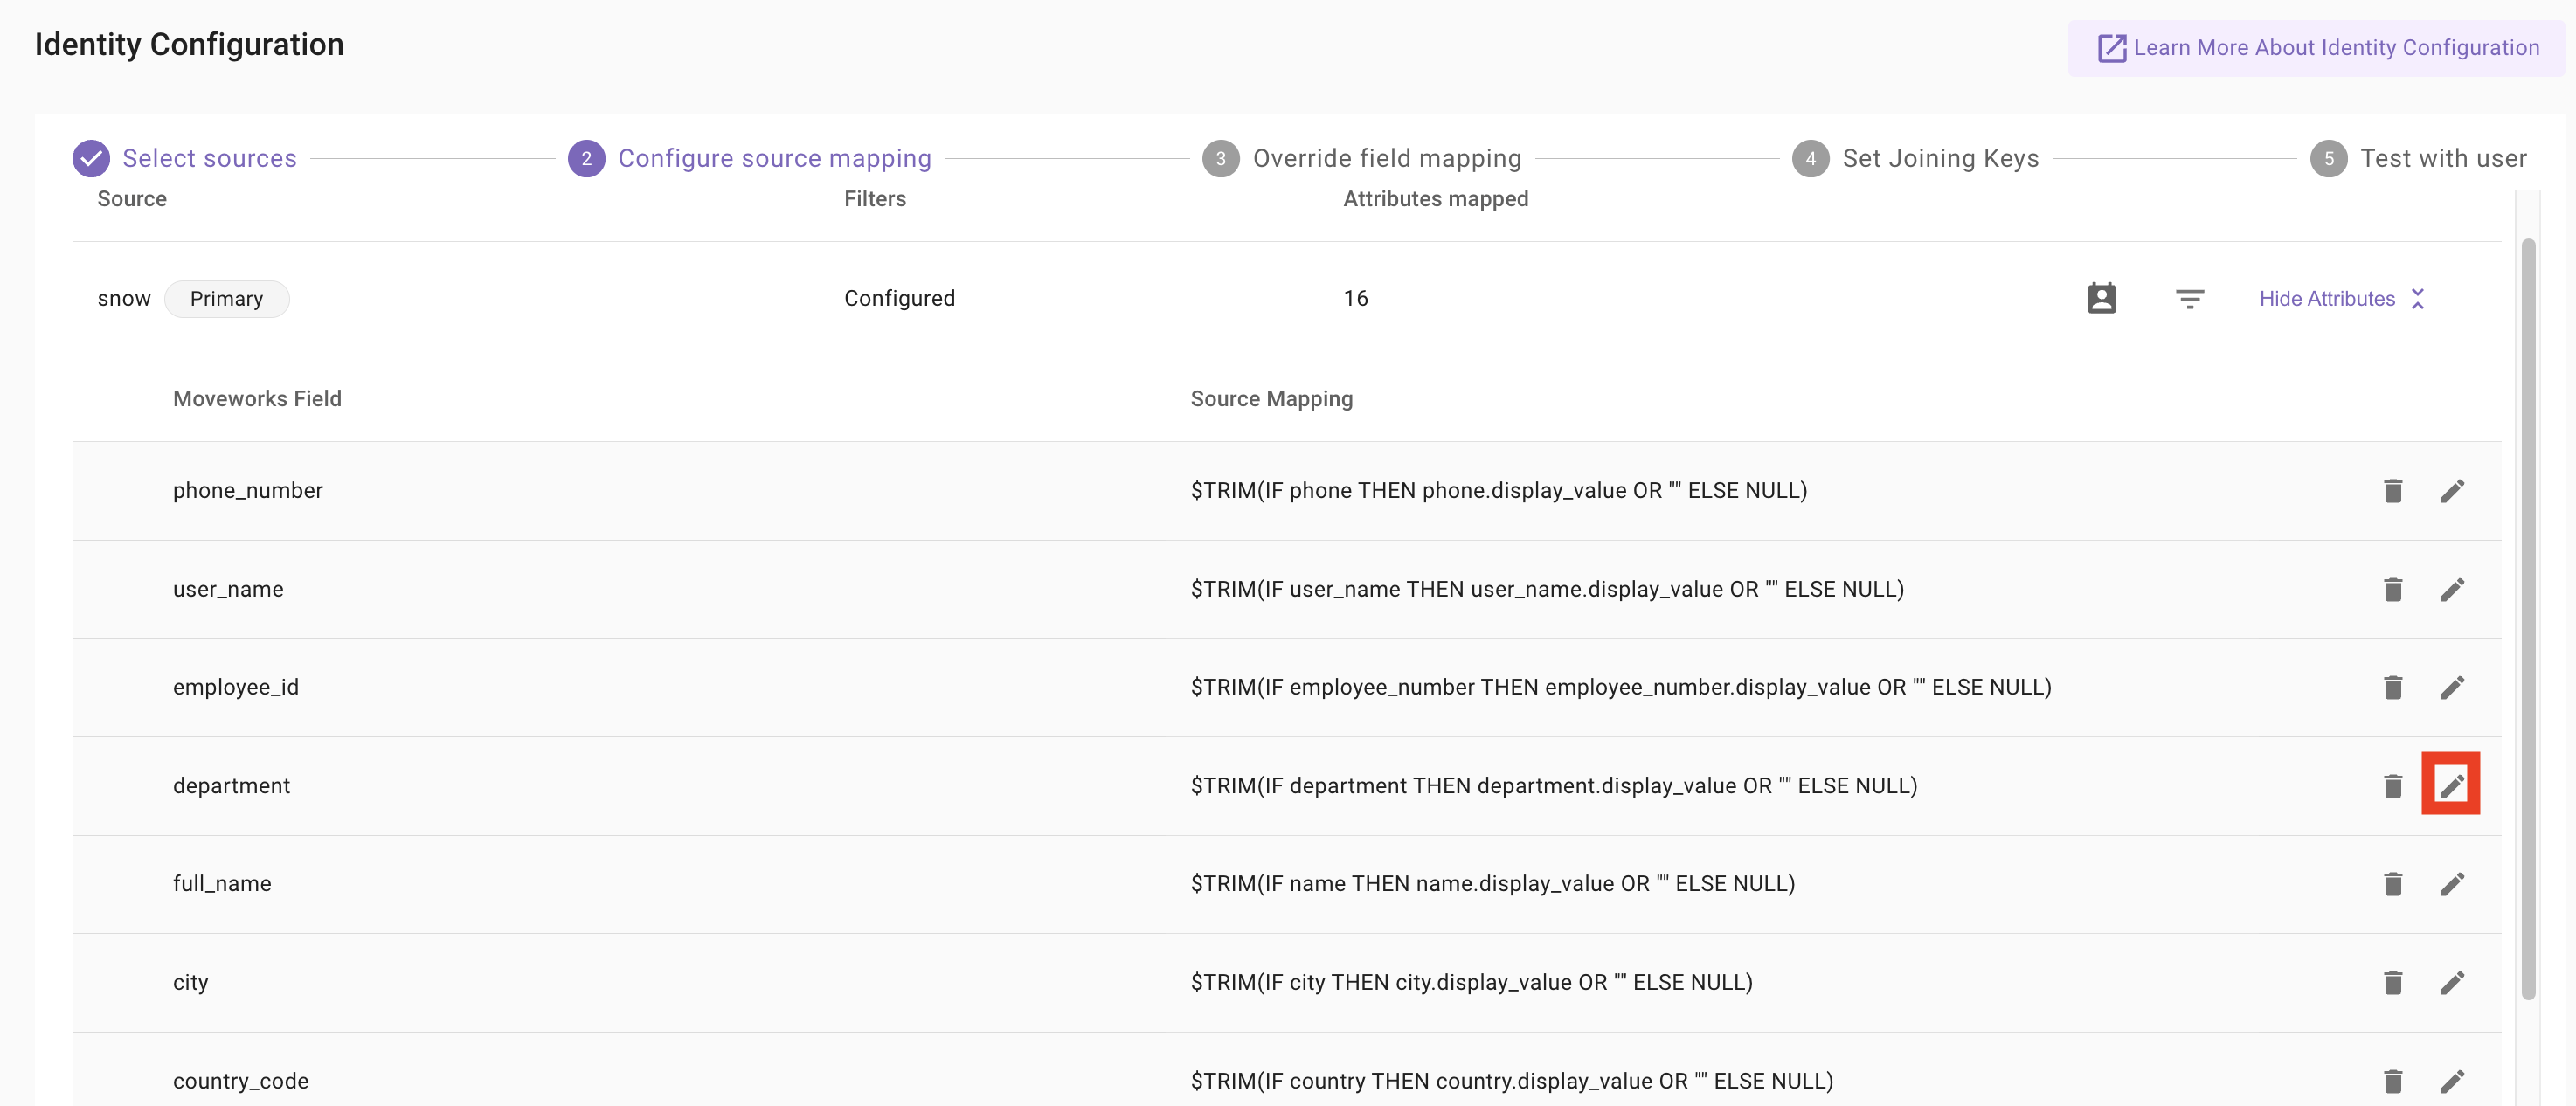Edit the employee_id mapping
This screenshot has width=2576, height=1106.
click(2452, 688)
